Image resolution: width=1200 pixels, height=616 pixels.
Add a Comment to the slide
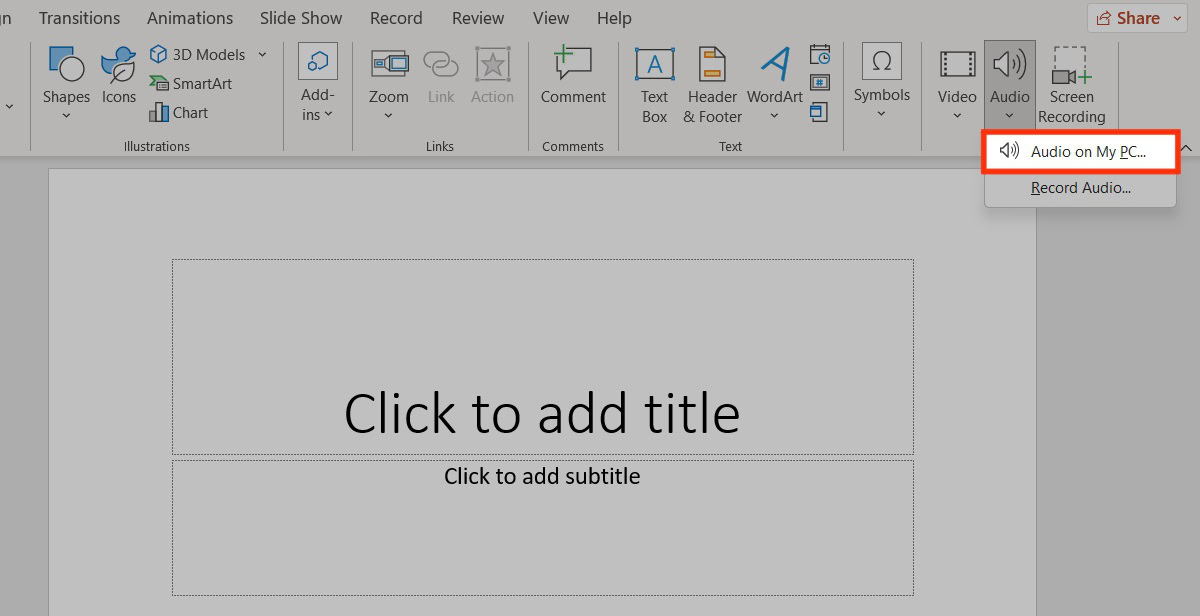pyautogui.click(x=573, y=78)
